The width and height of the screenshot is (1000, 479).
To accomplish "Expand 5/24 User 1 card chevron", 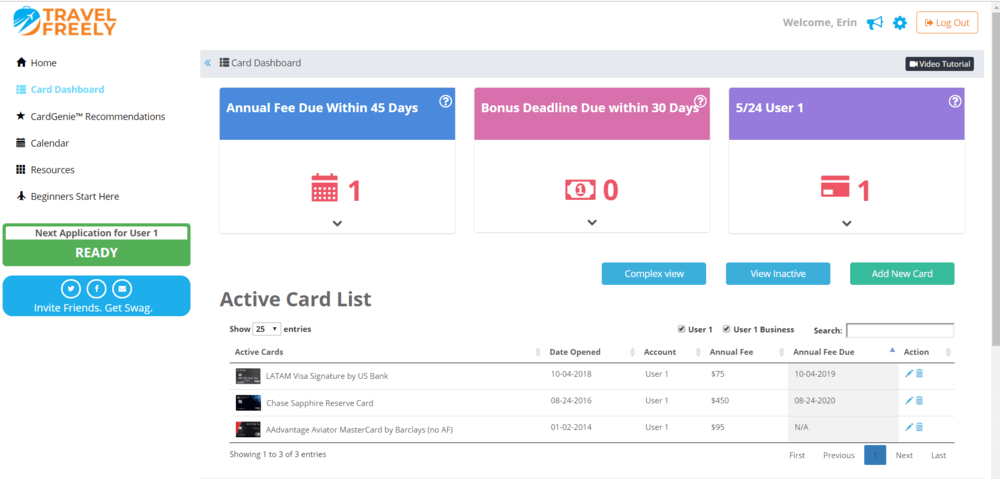I will click(846, 223).
